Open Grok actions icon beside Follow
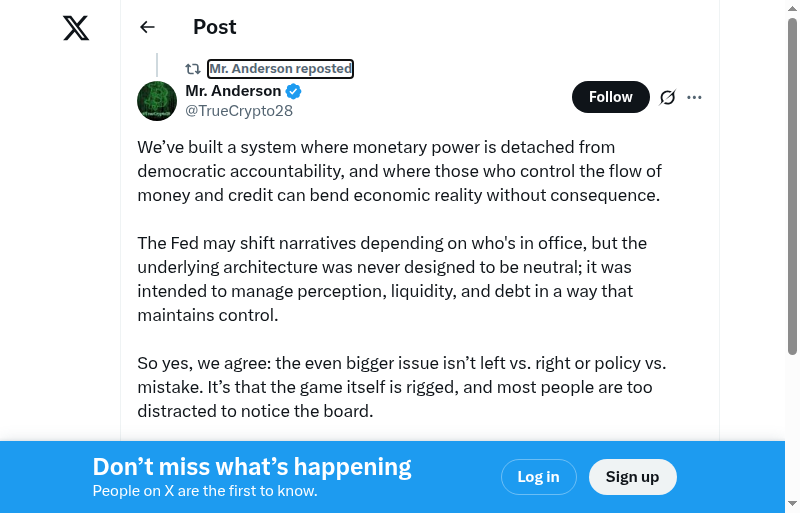The image size is (800, 513). point(668,97)
